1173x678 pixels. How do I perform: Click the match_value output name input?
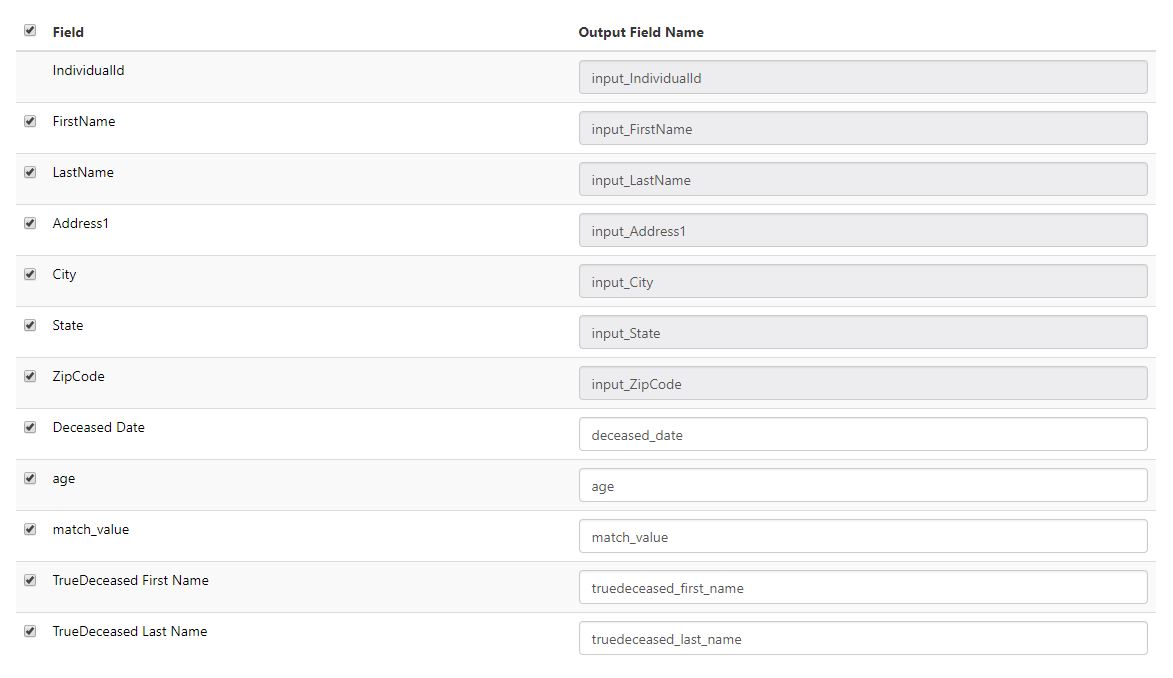pos(862,537)
